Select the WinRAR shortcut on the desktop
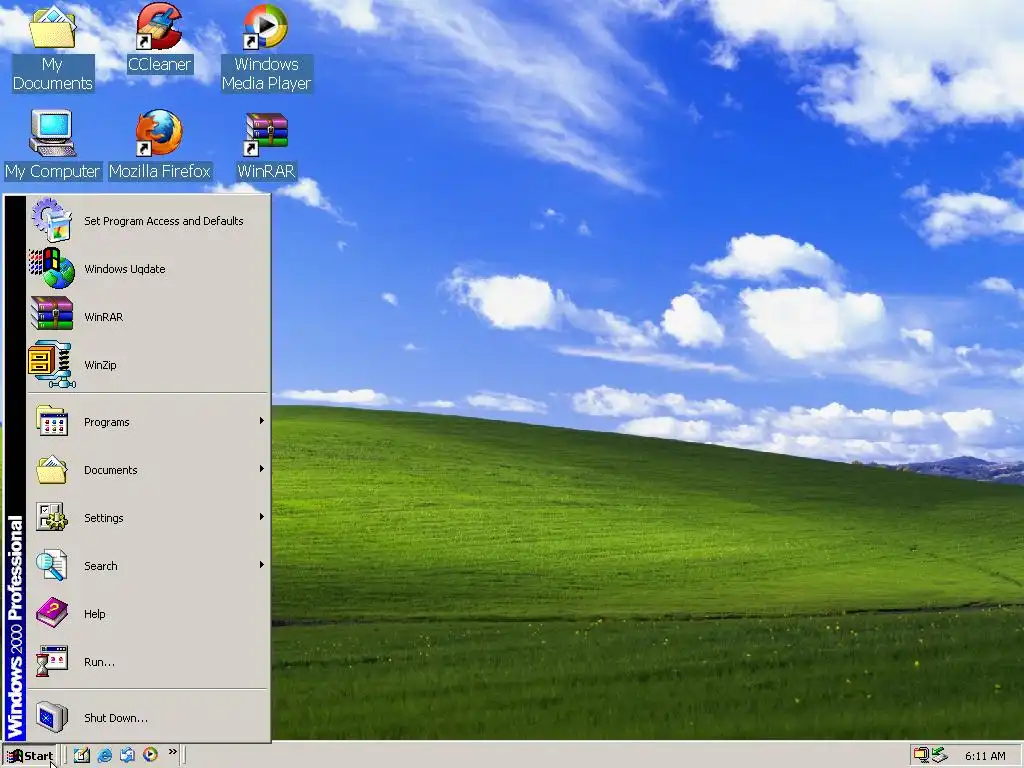Screen dimensions: 1024x768 (x=266, y=145)
